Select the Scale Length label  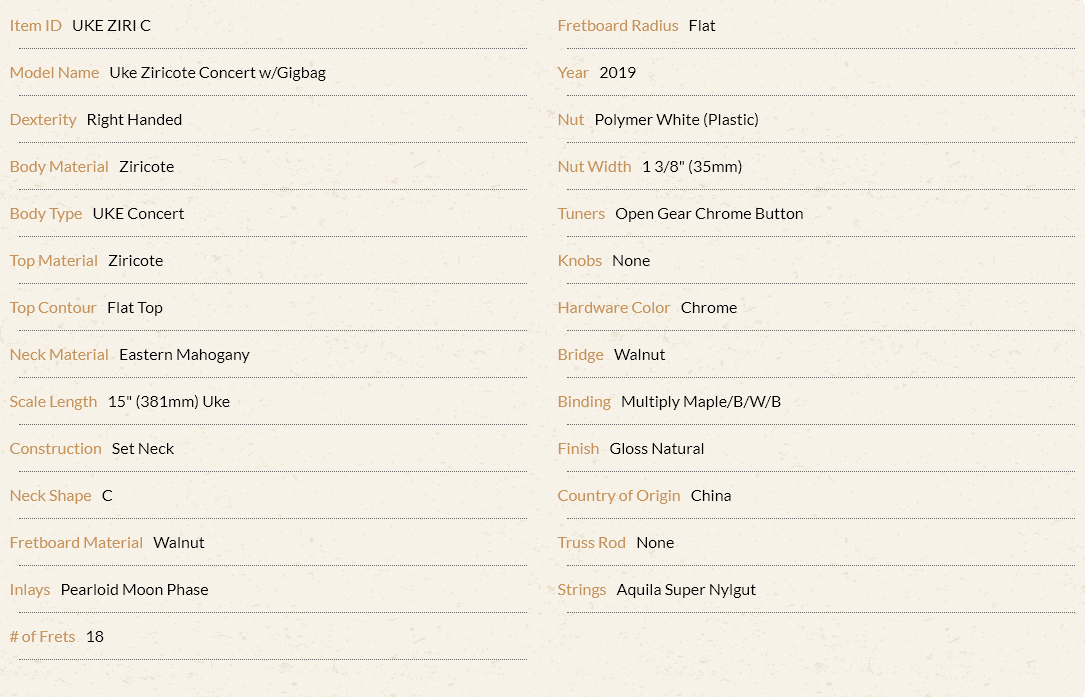(x=53, y=402)
